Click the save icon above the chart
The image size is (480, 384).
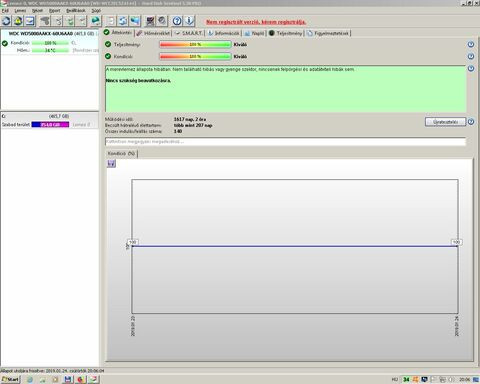tap(112, 163)
